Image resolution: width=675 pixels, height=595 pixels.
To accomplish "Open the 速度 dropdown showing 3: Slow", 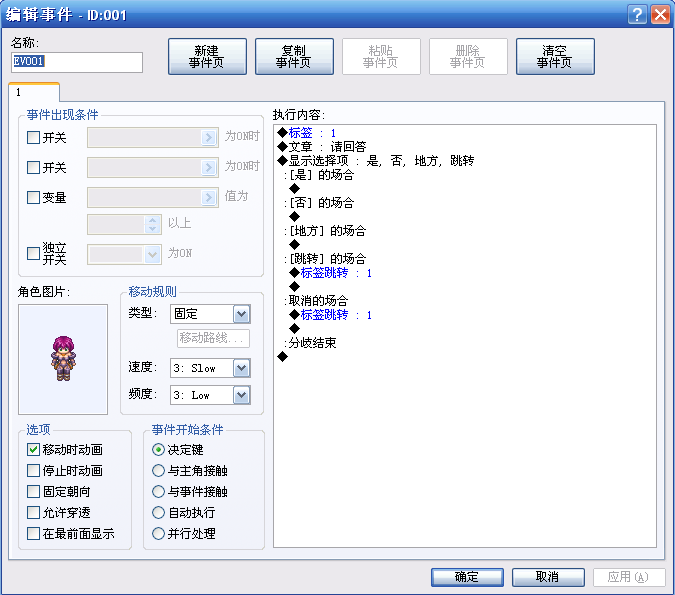I will tap(242, 369).
